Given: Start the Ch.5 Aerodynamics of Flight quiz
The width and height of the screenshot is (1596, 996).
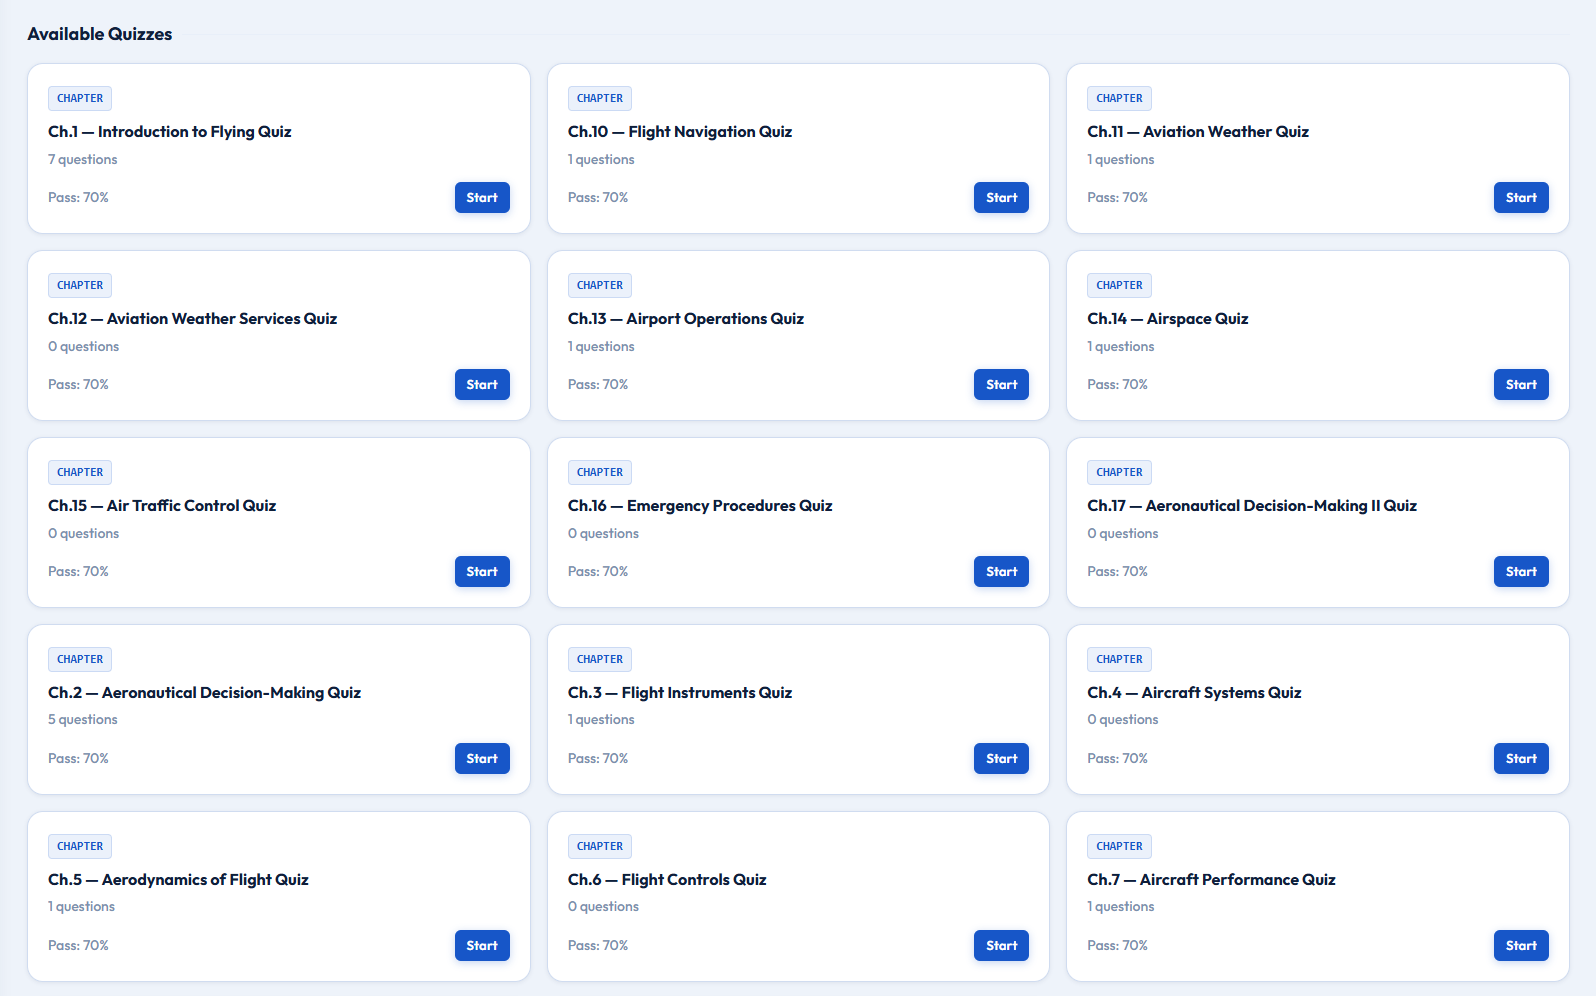Looking at the screenshot, I should click(481, 946).
